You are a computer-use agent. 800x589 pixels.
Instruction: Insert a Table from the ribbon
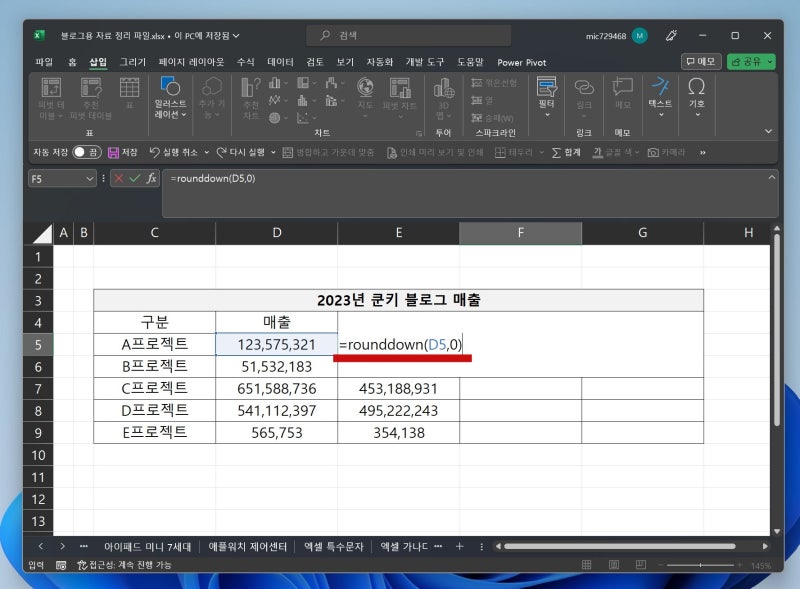point(129,92)
